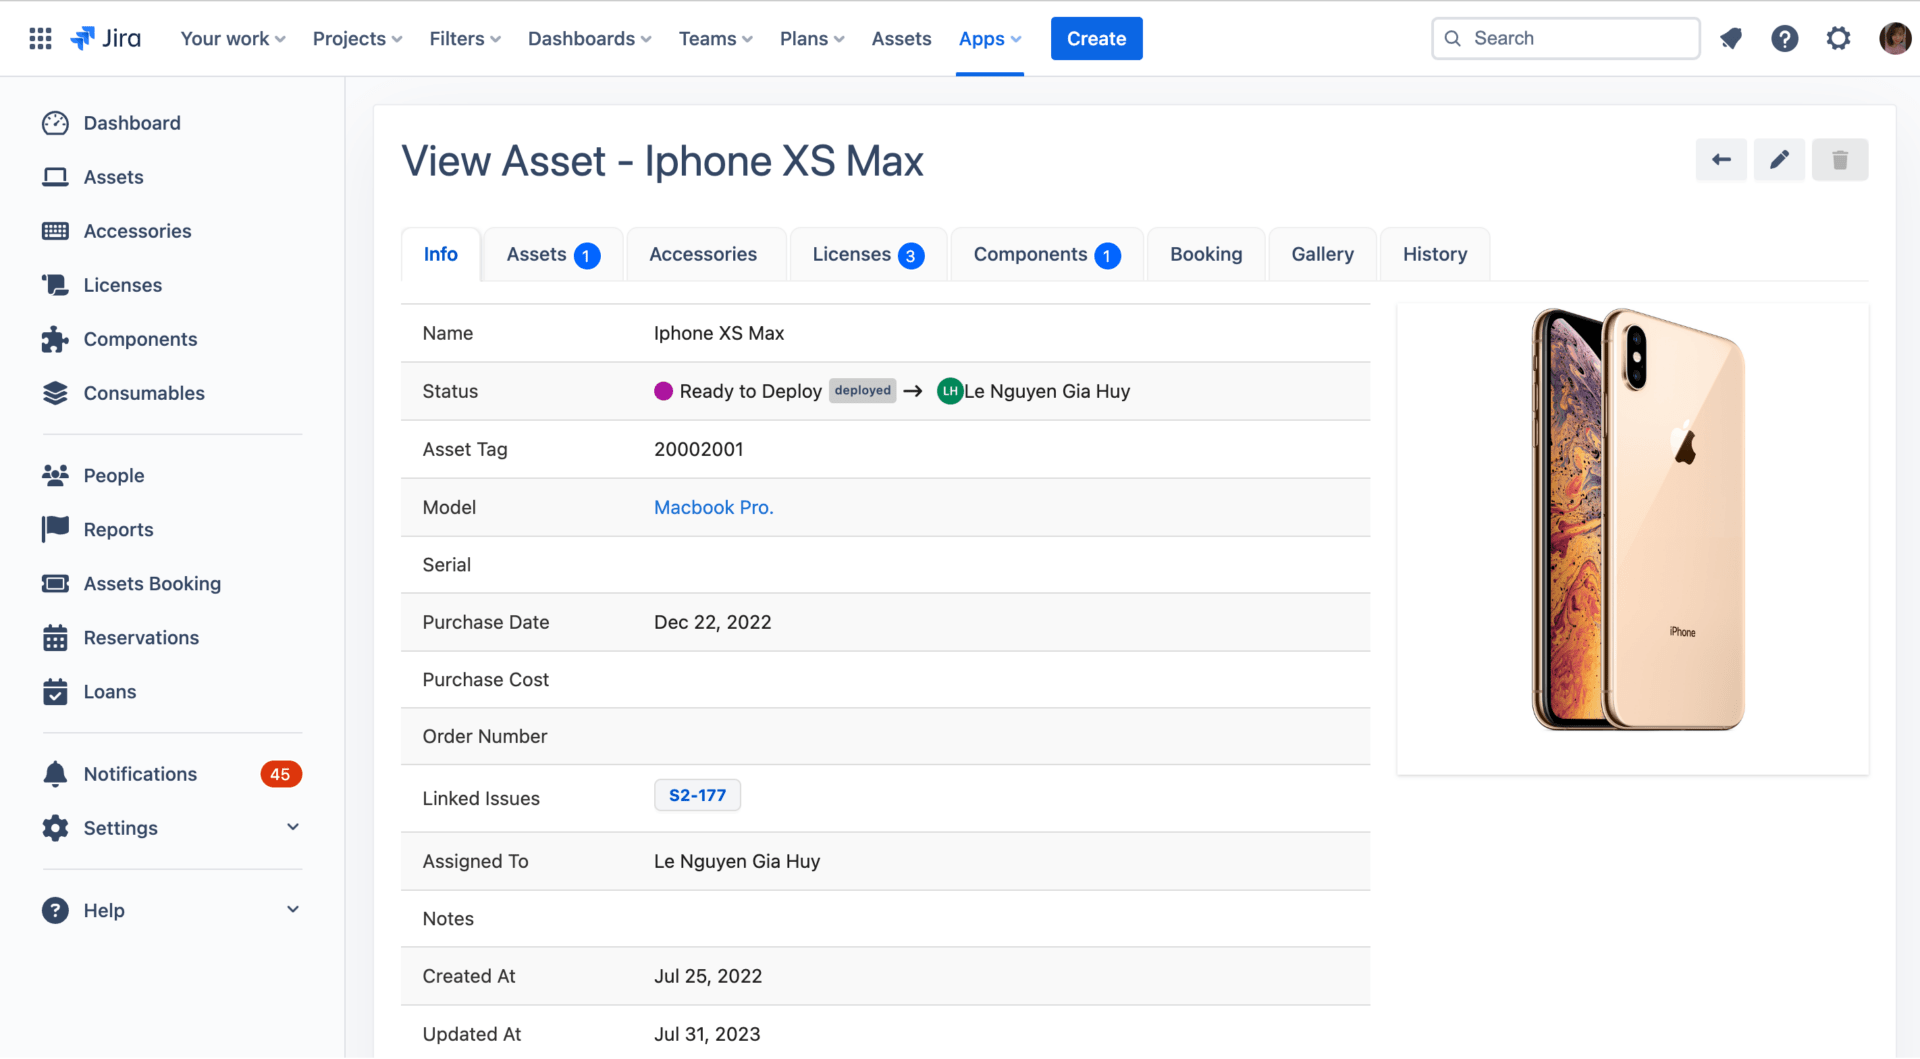Switch to the Assets tab with badge 1
1920x1059 pixels.
(553, 254)
